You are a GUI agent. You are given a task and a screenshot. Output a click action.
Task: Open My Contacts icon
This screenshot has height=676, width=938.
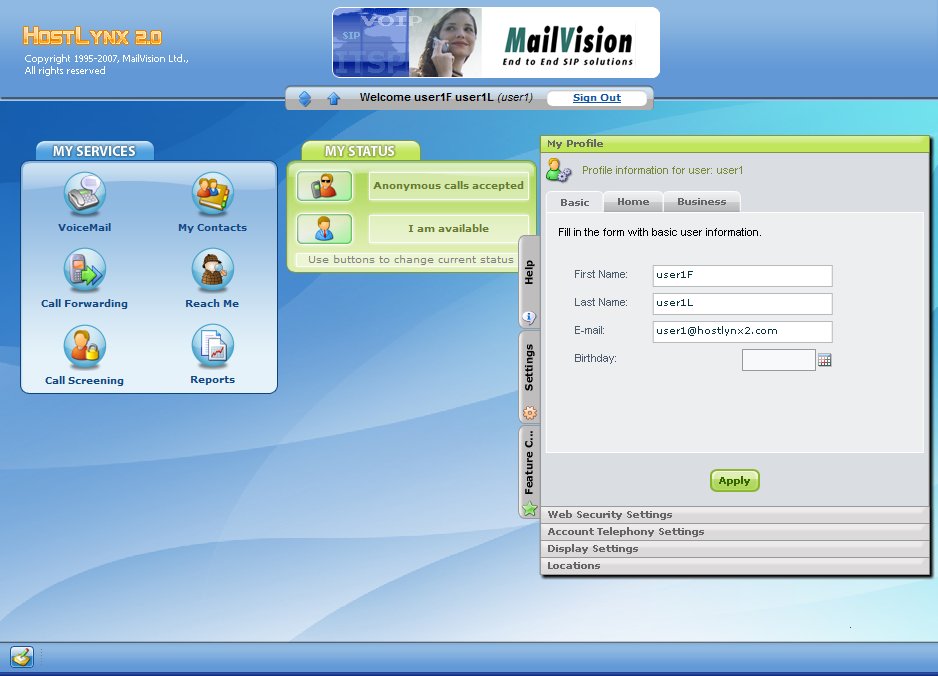[212, 194]
